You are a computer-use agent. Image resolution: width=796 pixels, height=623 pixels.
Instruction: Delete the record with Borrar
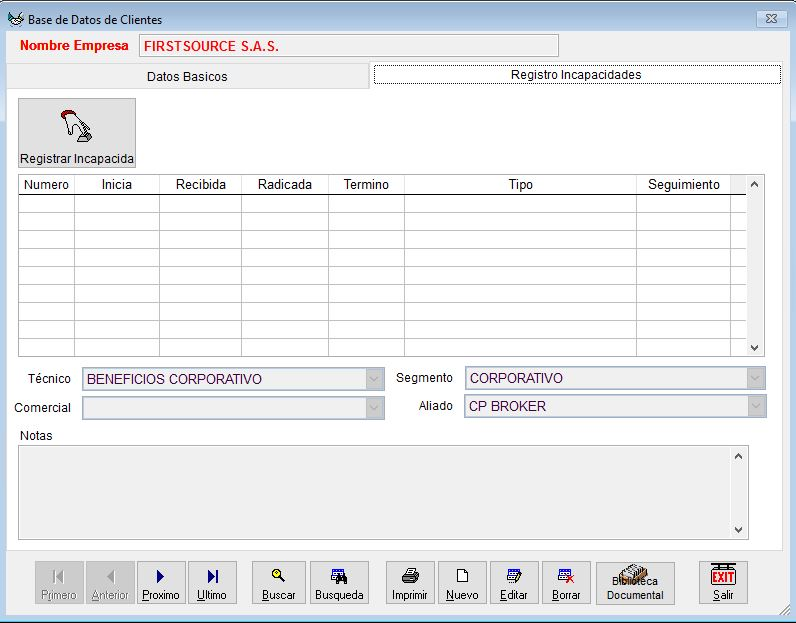click(x=566, y=582)
